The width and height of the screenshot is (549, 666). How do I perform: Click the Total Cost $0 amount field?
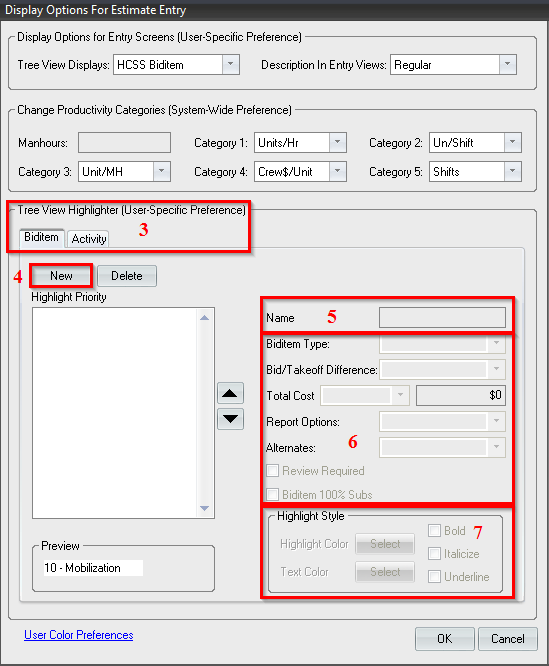pos(461,395)
